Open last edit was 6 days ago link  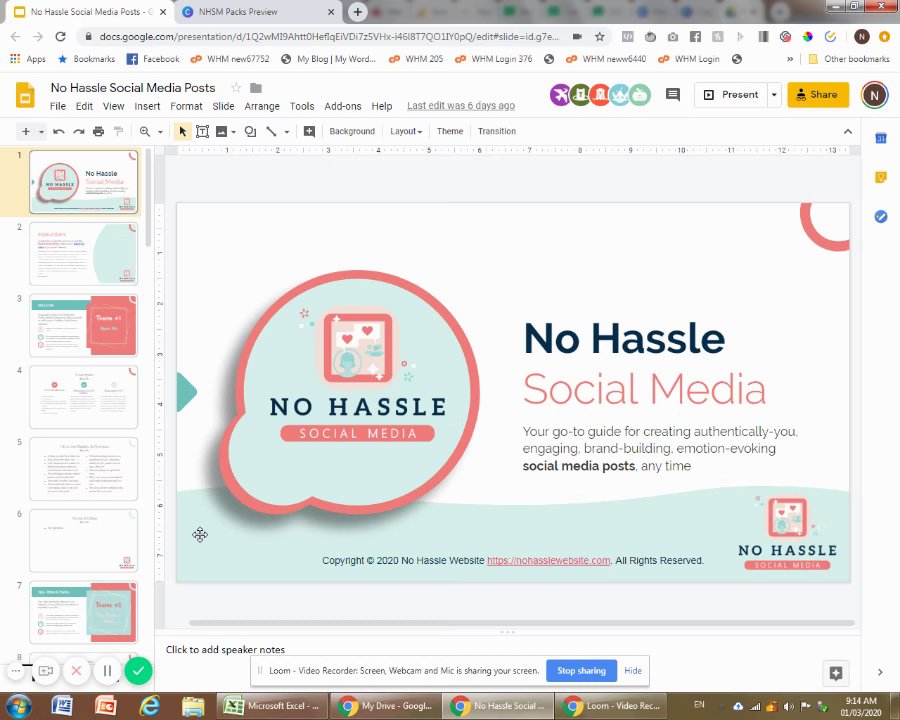pyautogui.click(x=461, y=106)
